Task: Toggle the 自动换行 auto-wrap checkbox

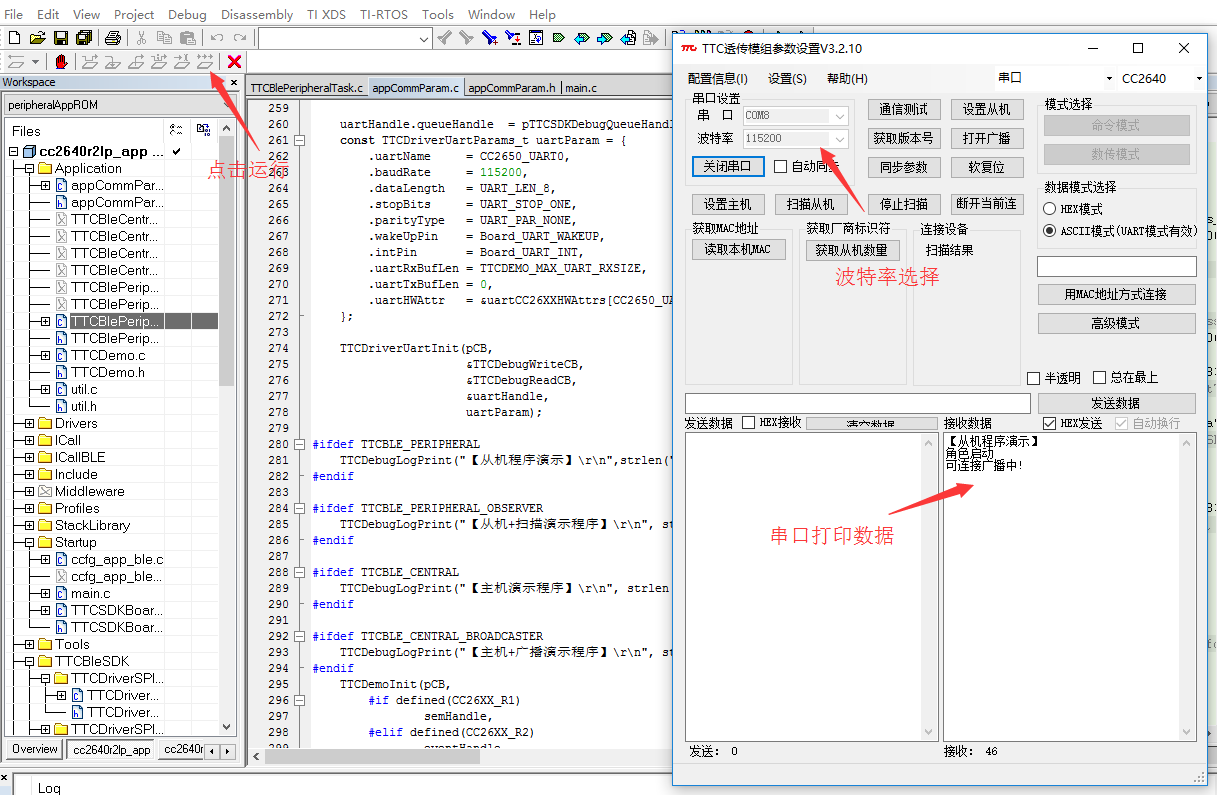Action: click(1122, 423)
